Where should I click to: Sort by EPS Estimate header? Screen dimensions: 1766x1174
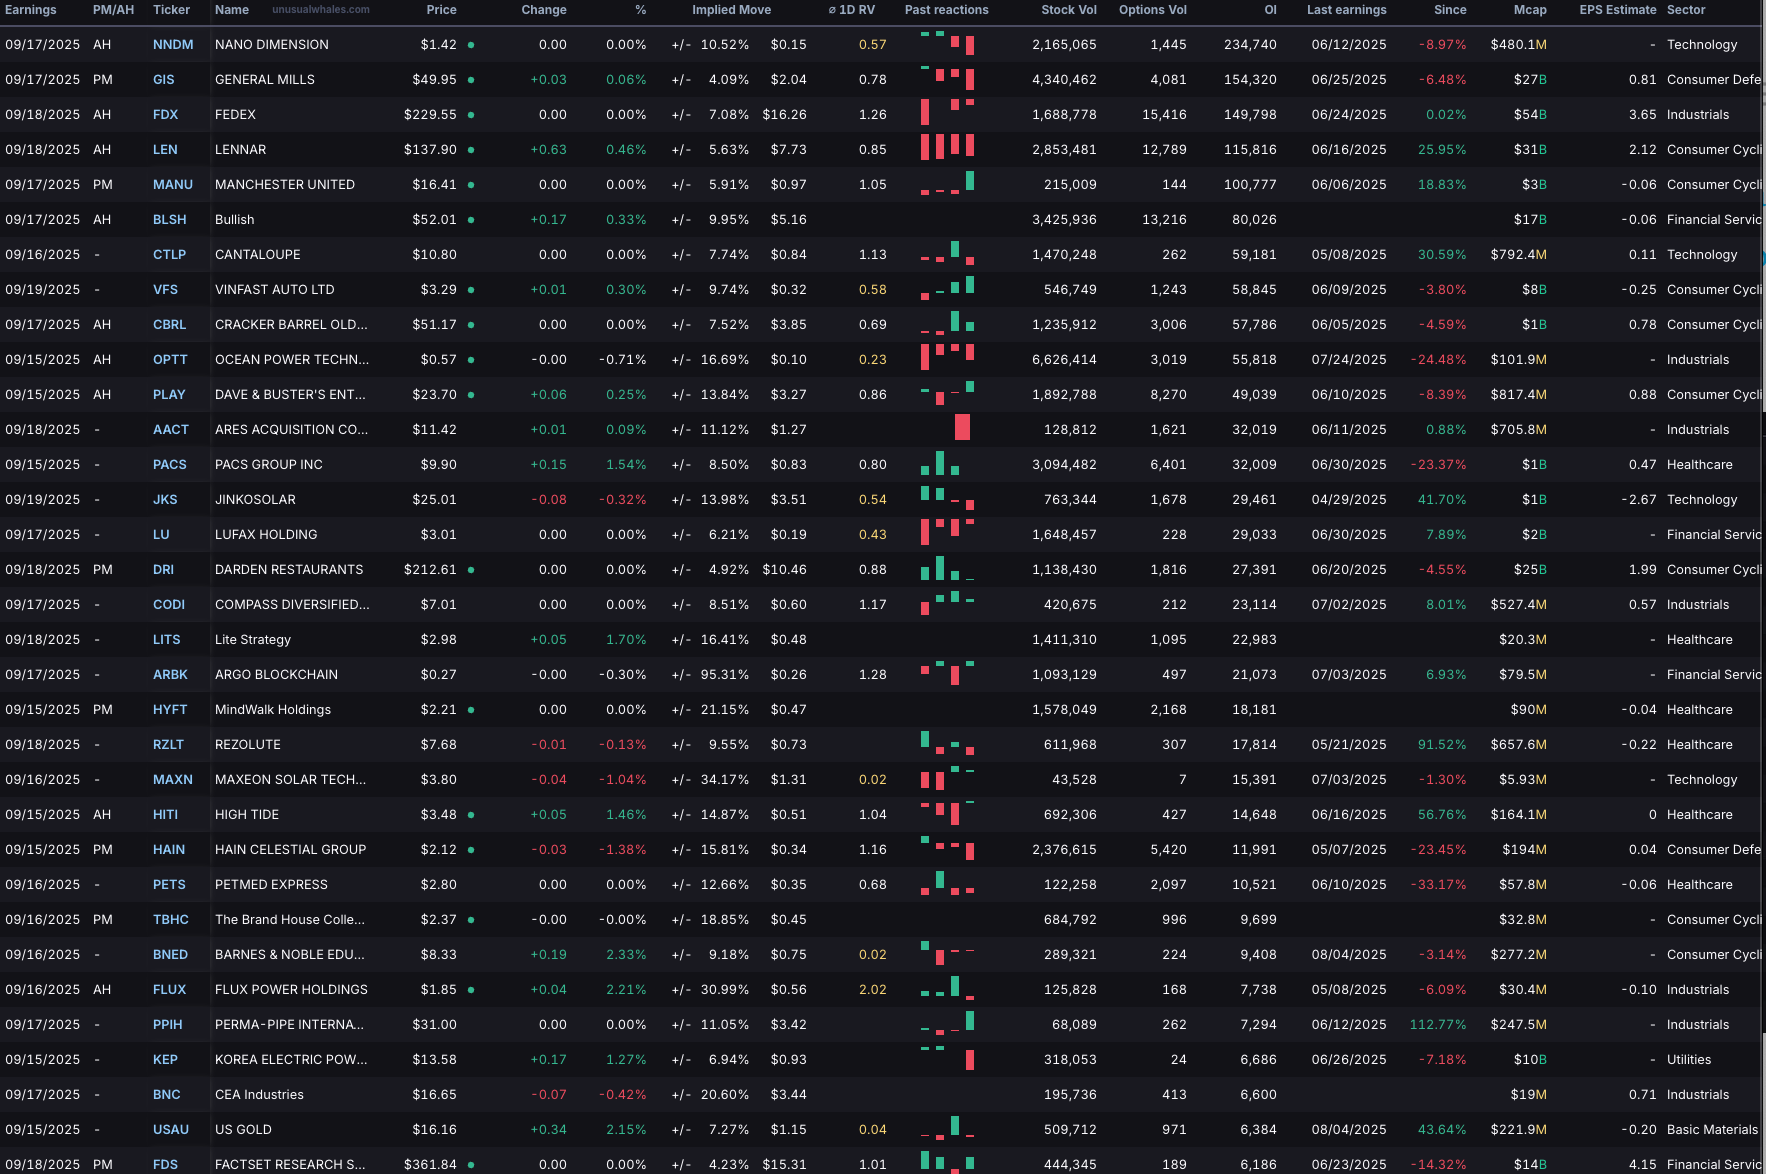1618,10
